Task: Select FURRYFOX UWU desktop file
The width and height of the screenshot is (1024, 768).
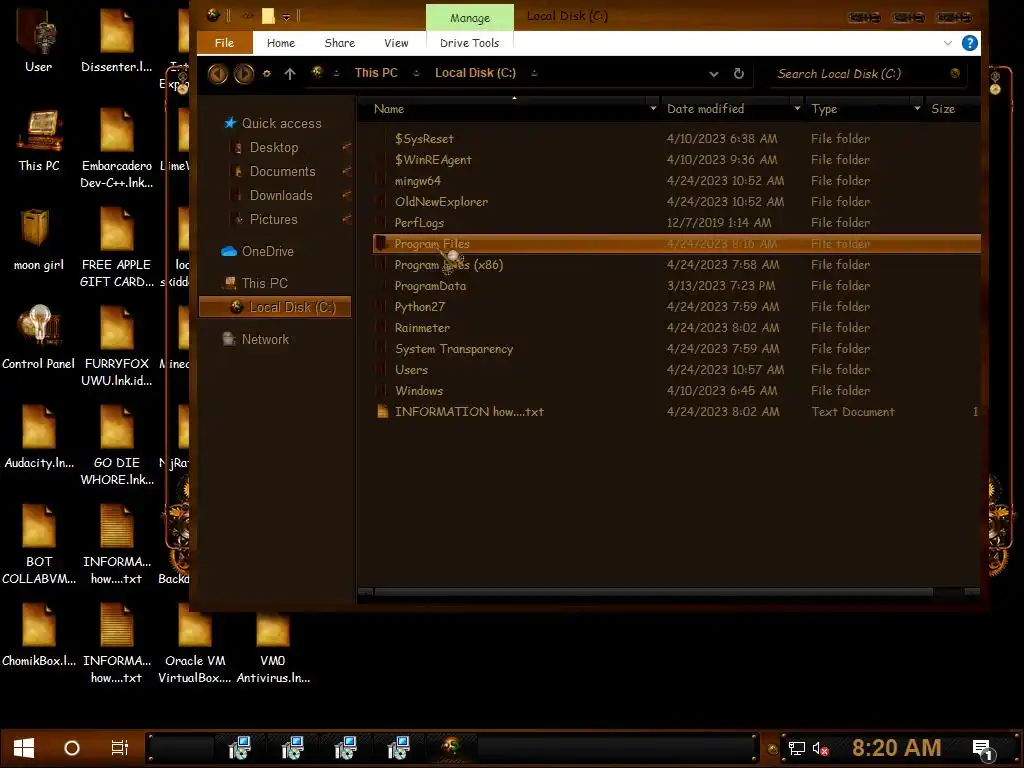Action: coord(116,347)
